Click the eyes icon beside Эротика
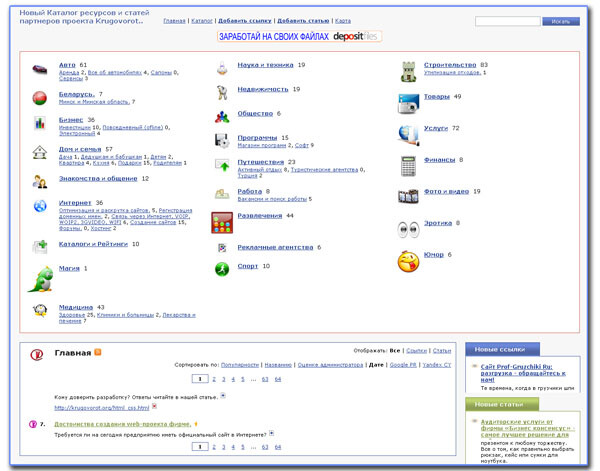The width and height of the screenshot is (600, 471). tap(408, 227)
